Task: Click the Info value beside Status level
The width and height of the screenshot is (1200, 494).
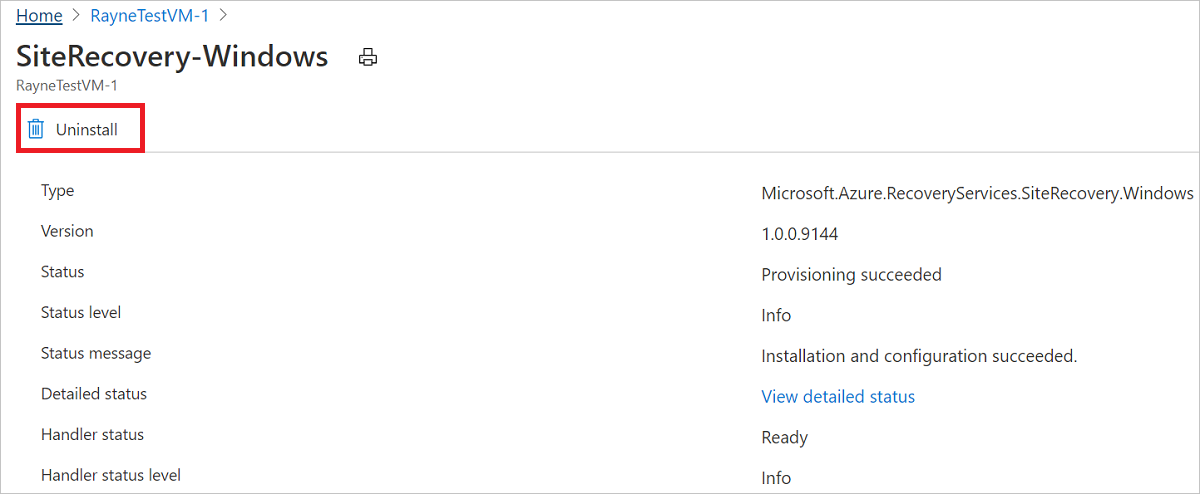Action: (776, 315)
